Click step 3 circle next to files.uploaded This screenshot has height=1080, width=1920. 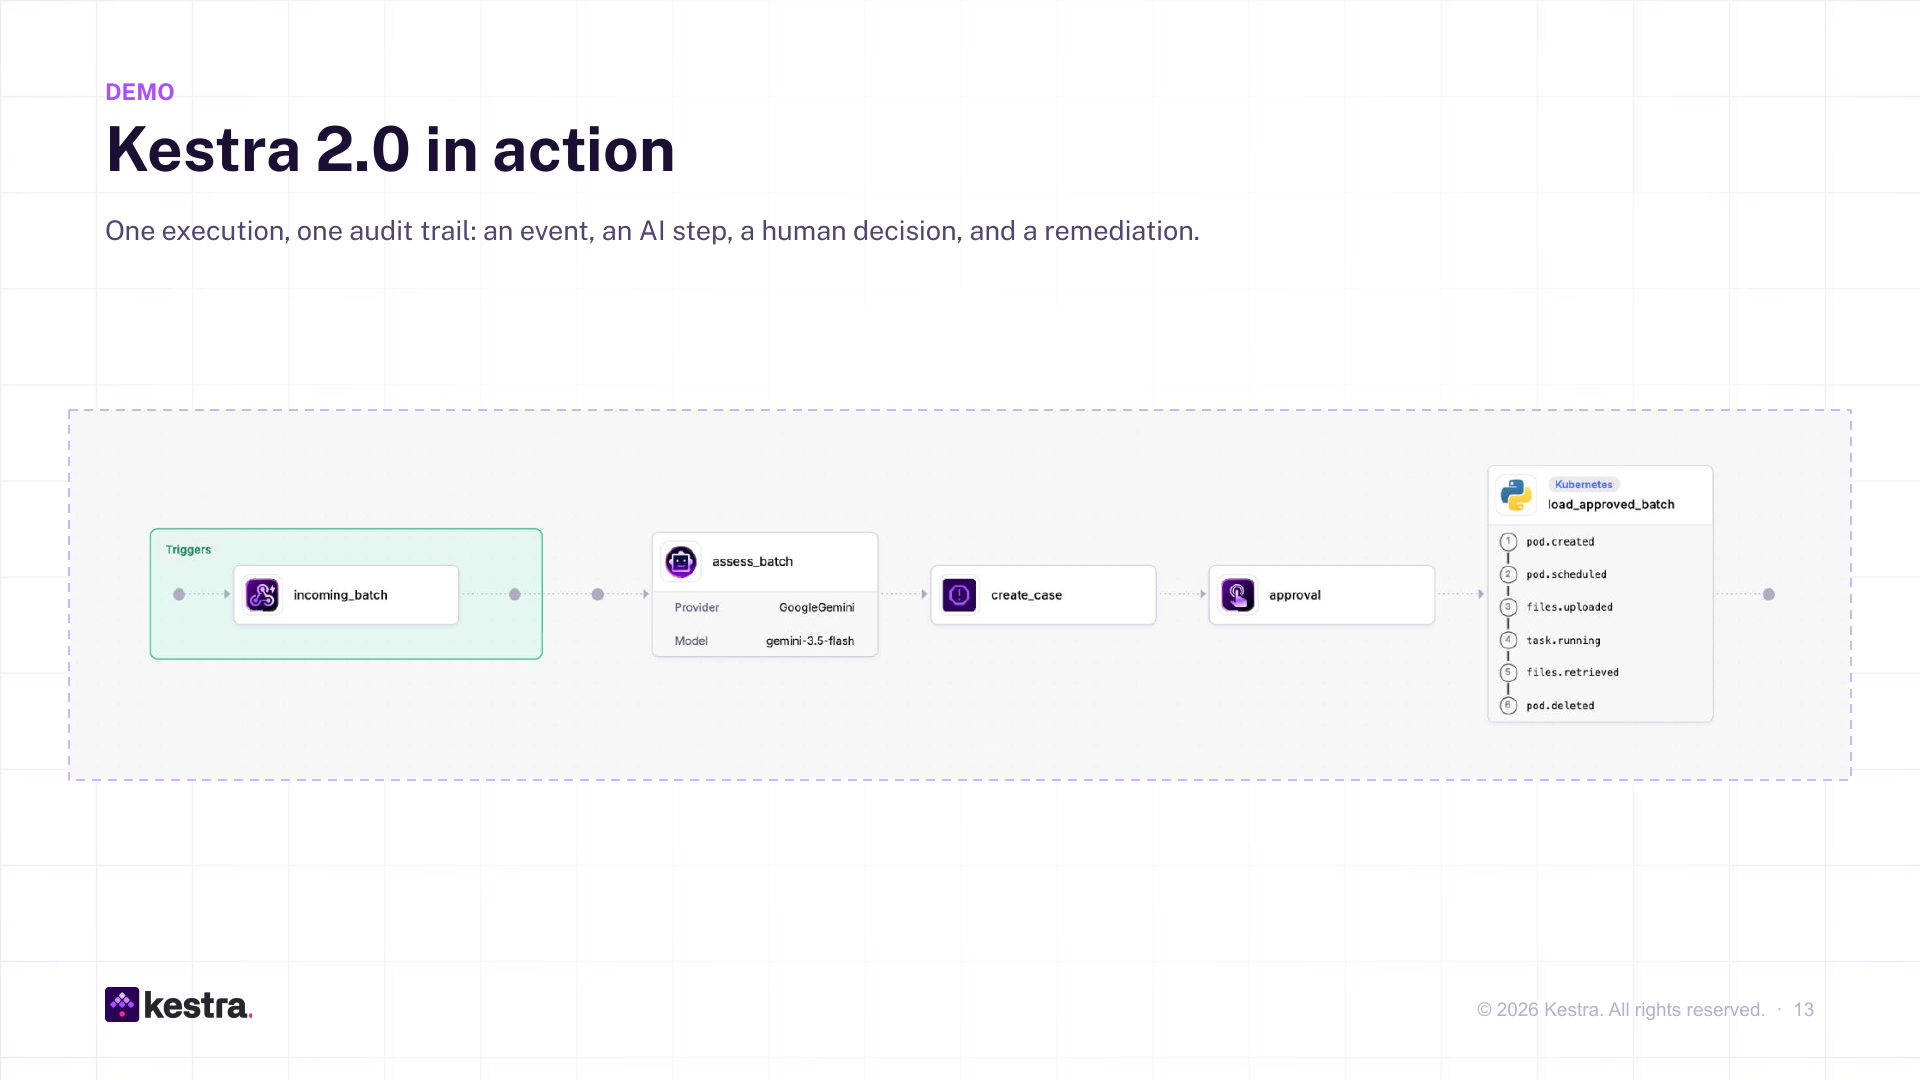[x=1508, y=607]
